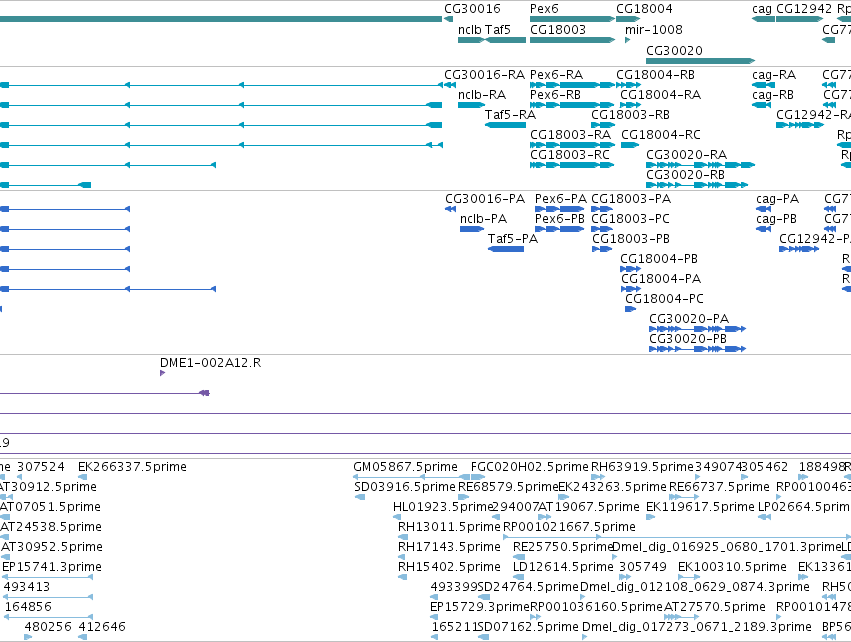The image size is (851, 642).
Task: Click the CG30016-RA transcript label
Action: point(485,75)
